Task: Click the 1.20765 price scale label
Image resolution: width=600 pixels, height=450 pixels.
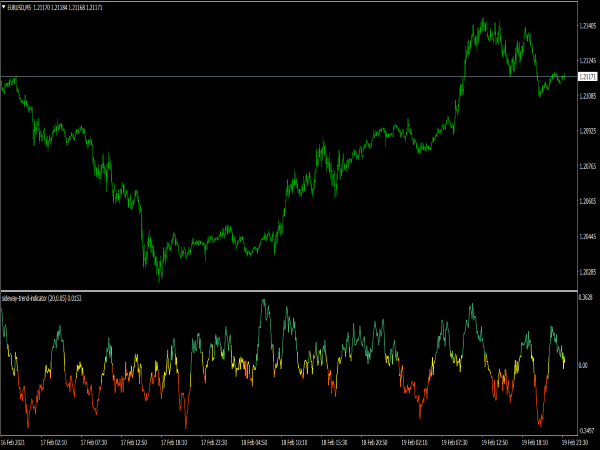Action: (x=587, y=166)
